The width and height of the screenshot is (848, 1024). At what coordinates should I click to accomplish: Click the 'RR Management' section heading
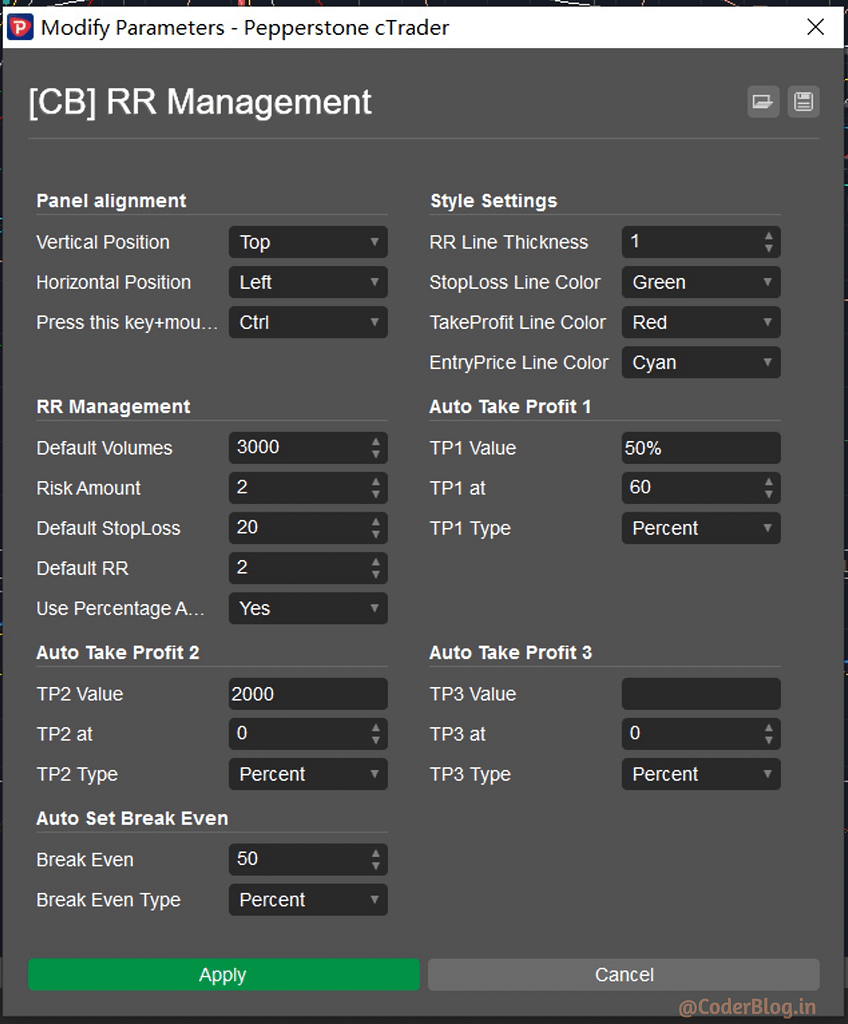point(113,406)
